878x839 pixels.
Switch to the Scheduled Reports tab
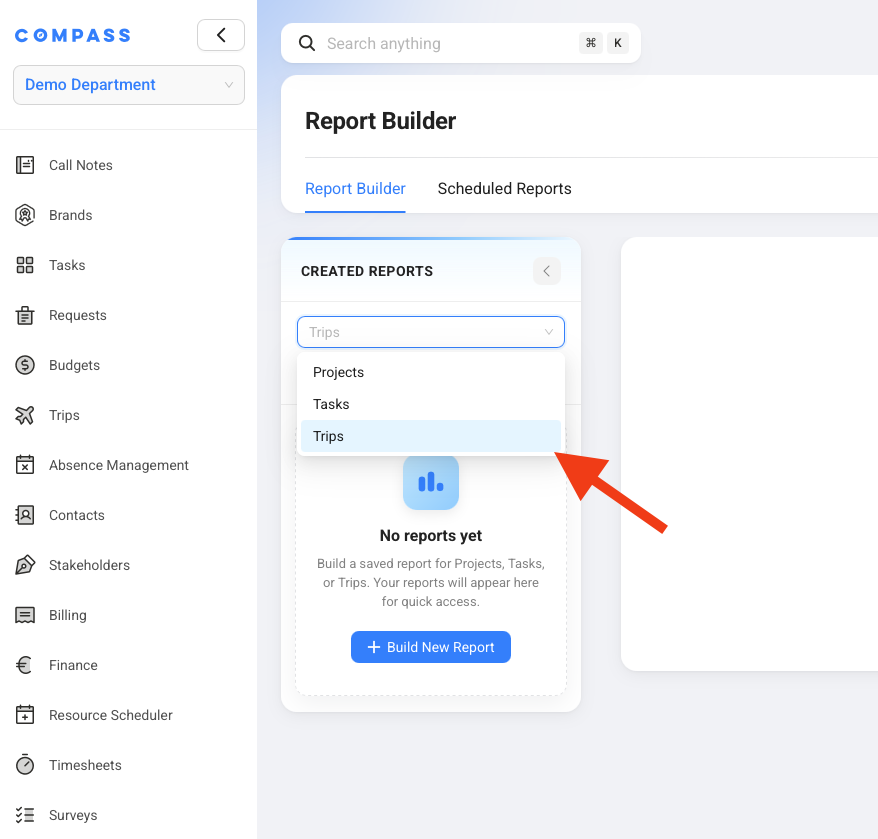point(505,189)
